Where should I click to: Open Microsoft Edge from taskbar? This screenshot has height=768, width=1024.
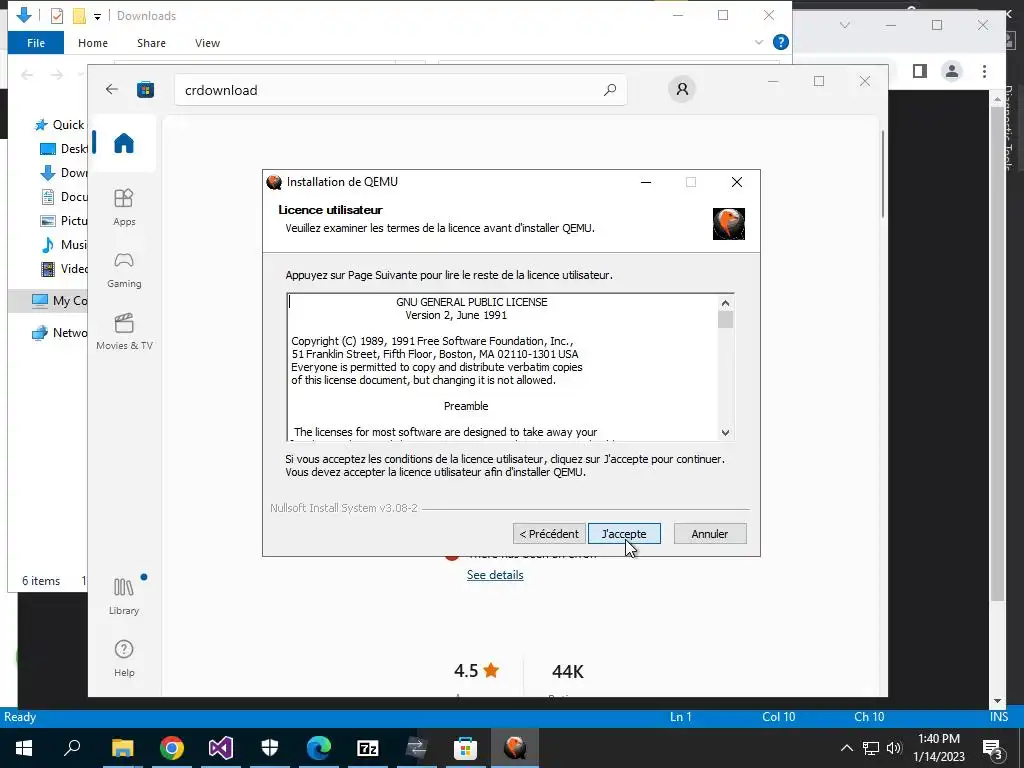[319, 748]
